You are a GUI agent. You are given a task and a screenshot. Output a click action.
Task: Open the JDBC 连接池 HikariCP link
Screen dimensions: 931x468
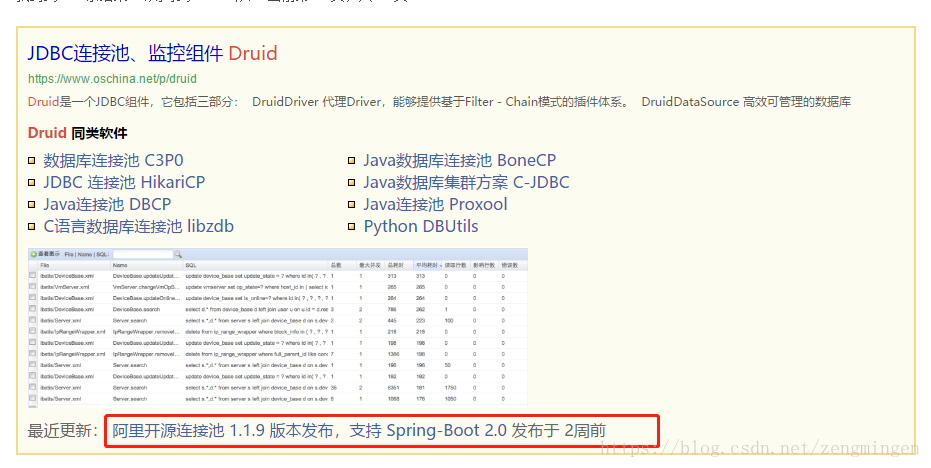coord(124,182)
